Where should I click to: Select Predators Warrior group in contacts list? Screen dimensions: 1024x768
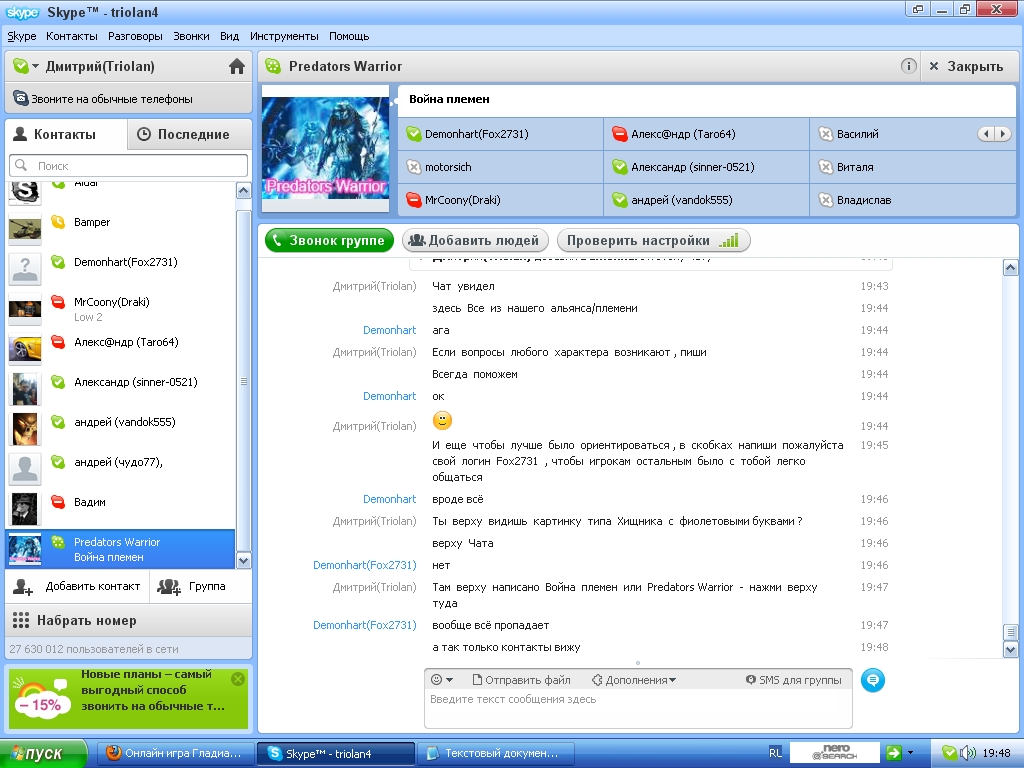120,549
